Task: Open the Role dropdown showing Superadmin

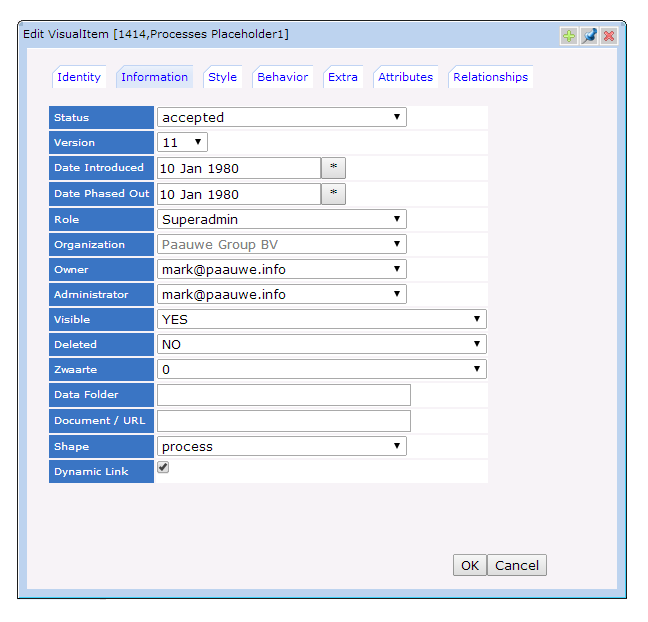Action: tap(281, 219)
